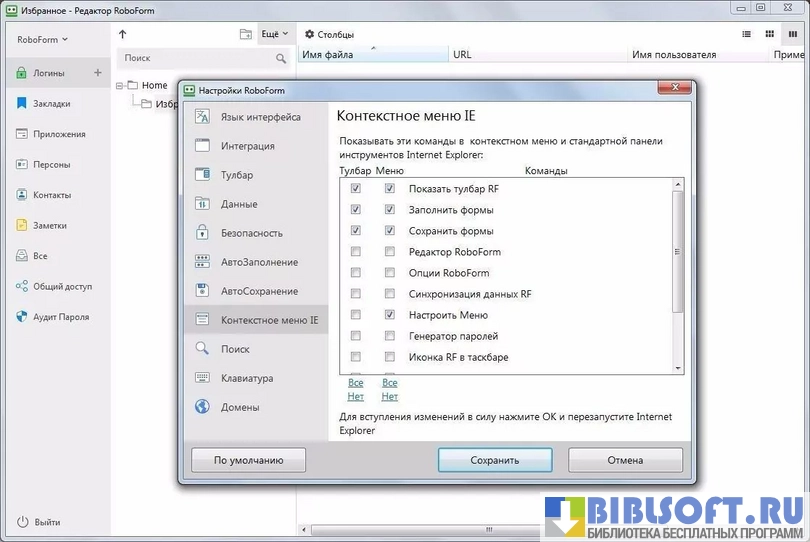Switch to АвтоЗаполнение settings tab

pos(258,262)
